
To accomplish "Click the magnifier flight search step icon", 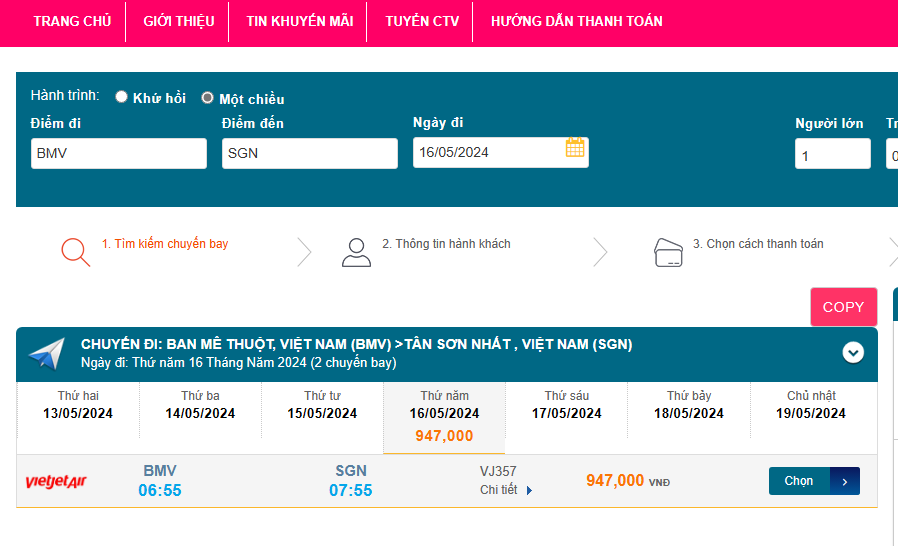I will coord(76,251).
